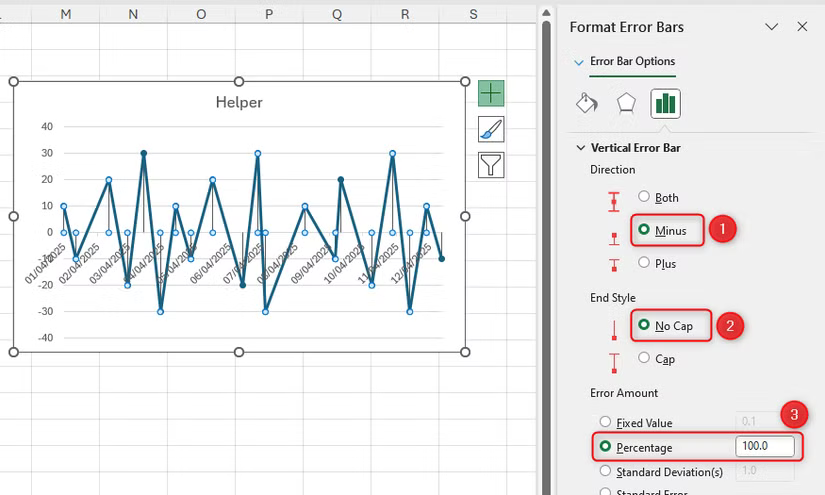The image size is (825, 495).
Task: Select Both direction radio button
Action: [x=643, y=197]
